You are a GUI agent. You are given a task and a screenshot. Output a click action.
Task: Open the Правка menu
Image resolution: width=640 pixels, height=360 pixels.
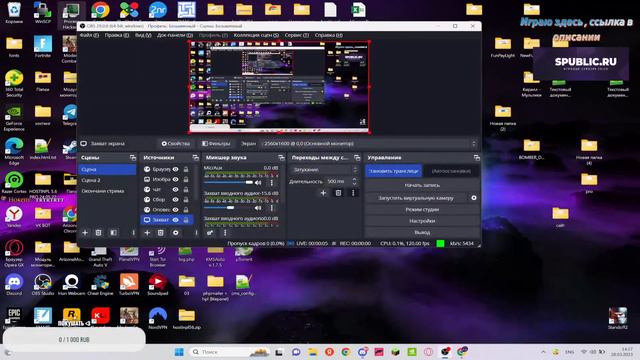[117, 35]
